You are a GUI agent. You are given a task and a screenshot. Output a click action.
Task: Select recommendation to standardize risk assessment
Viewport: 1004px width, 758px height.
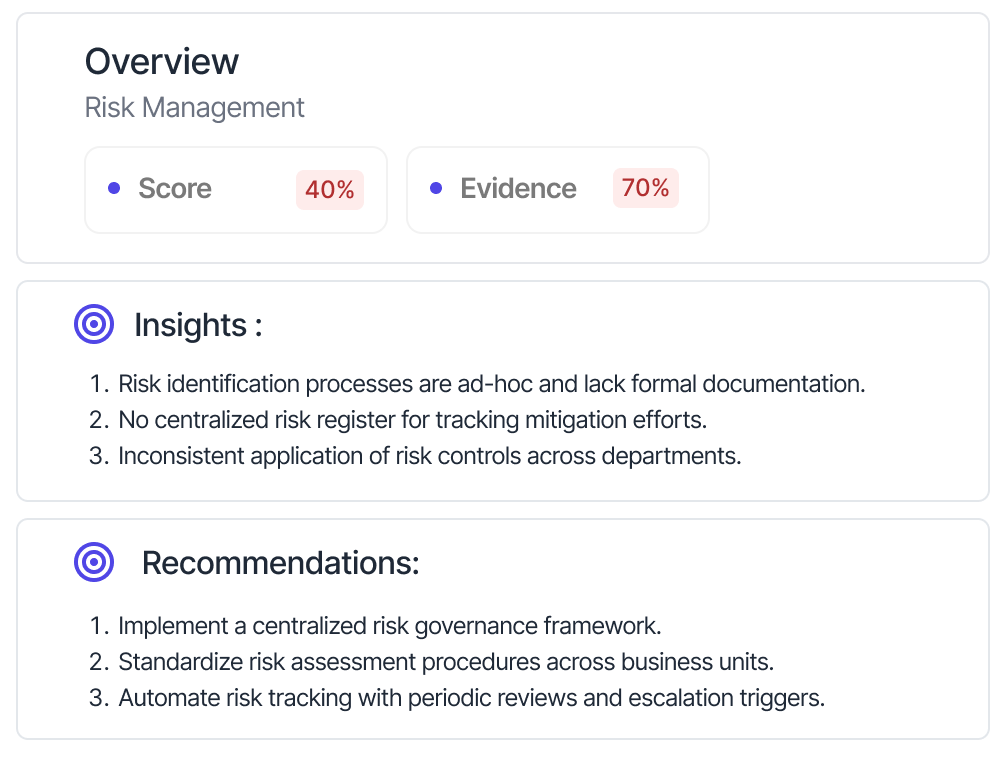tap(446, 661)
